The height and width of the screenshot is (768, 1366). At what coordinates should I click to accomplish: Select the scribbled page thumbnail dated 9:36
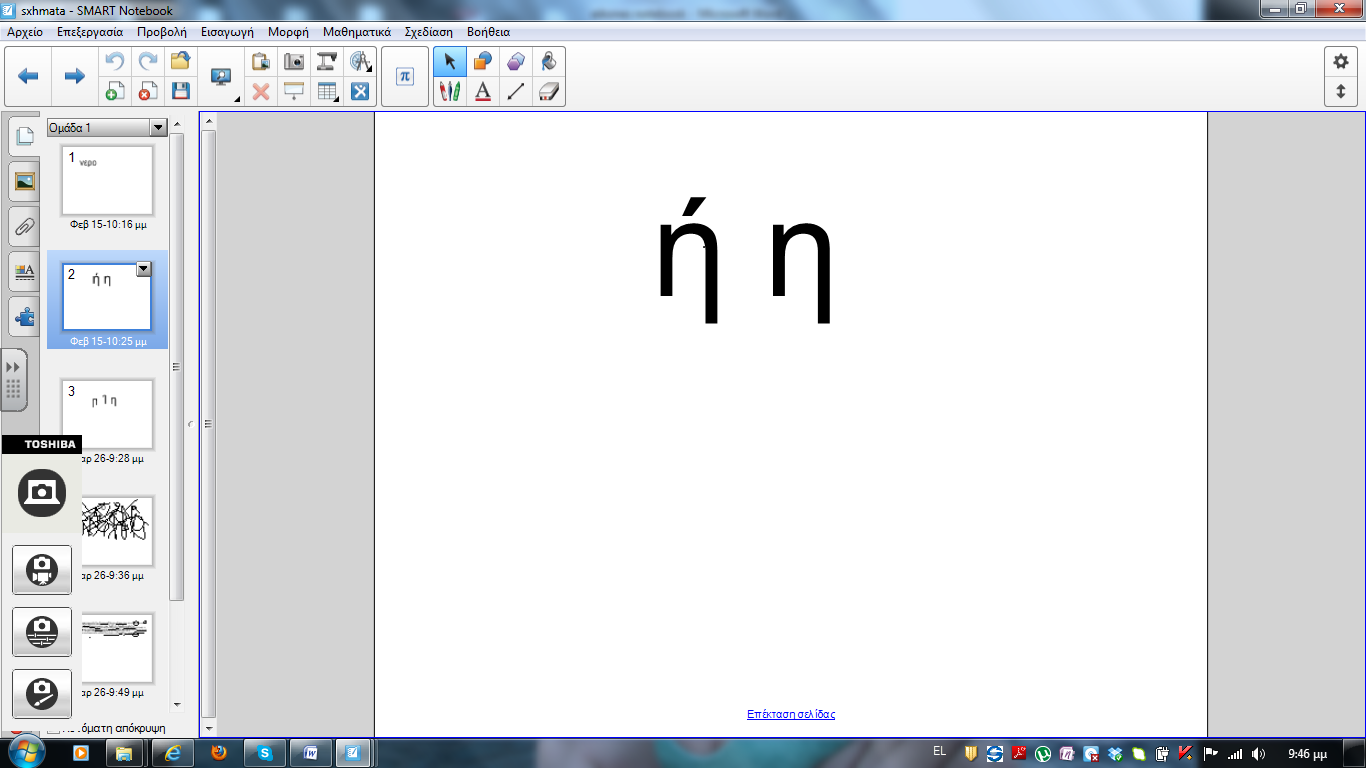[x=116, y=531]
